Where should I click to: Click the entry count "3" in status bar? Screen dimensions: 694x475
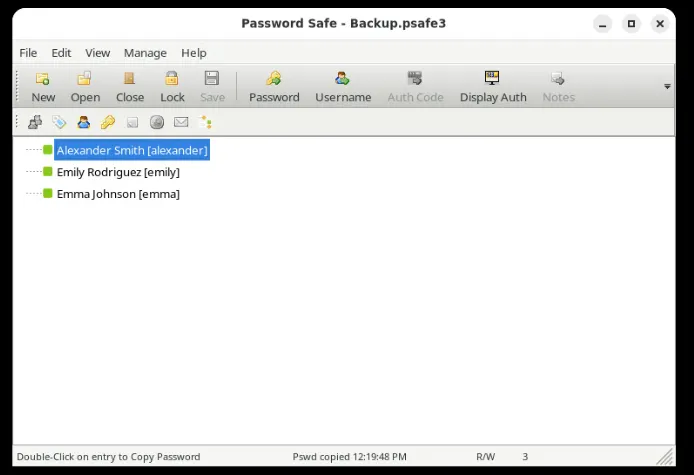coord(525,456)
